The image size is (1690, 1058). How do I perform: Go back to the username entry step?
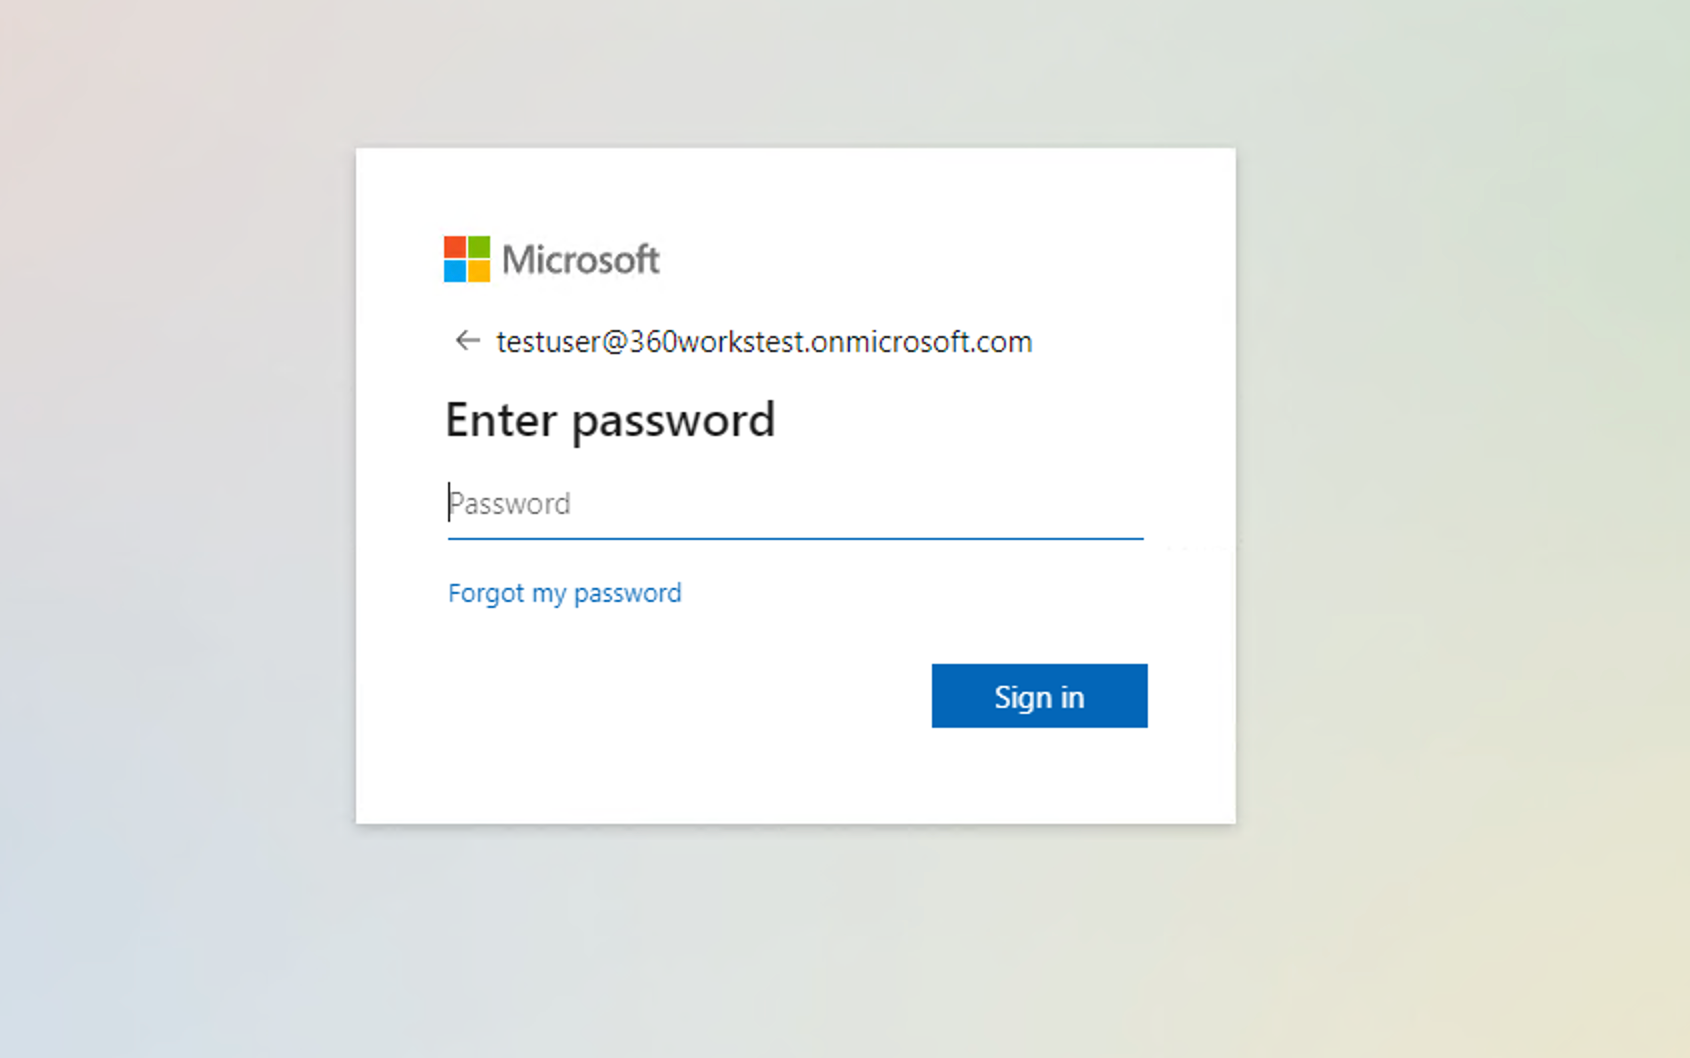click(x=467, y=341)
